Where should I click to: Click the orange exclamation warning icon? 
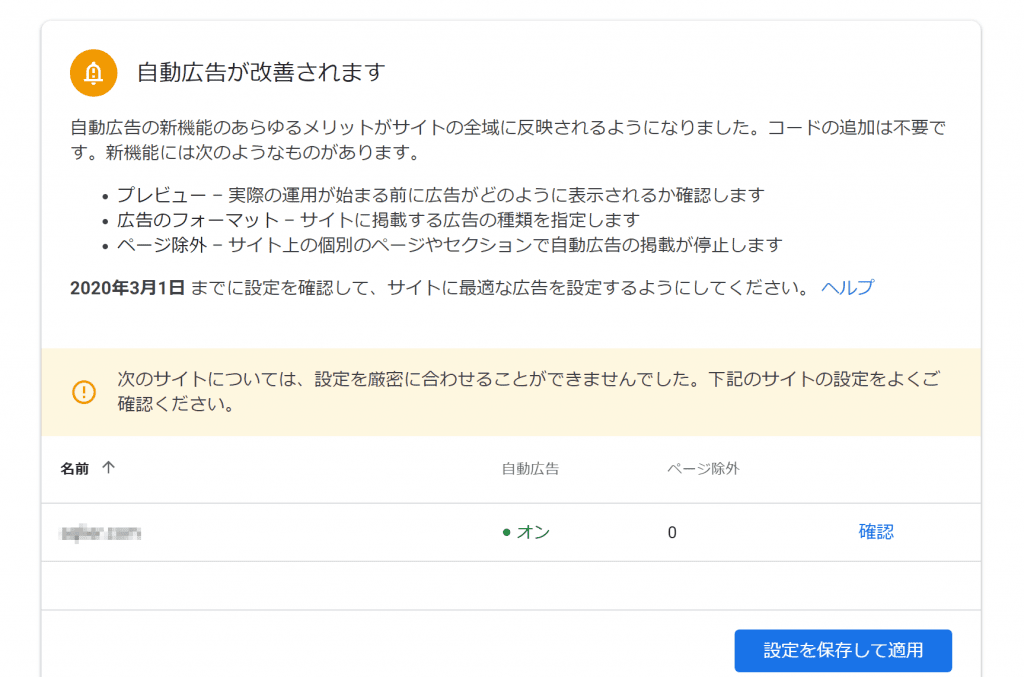tap(84, 392)
